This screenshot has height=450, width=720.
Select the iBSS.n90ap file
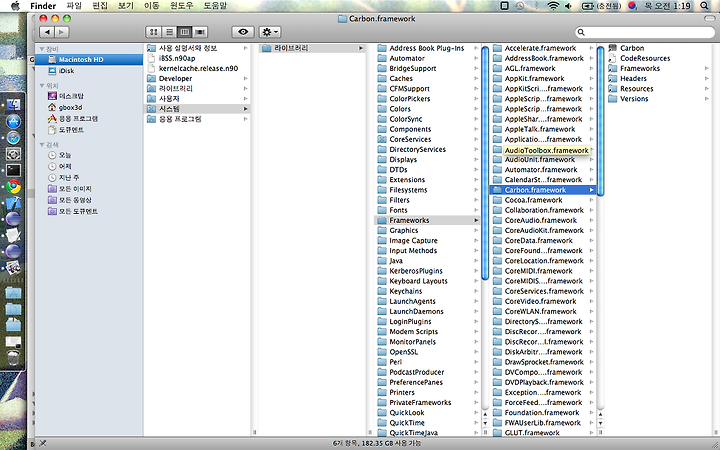click(x=197, y=58)
